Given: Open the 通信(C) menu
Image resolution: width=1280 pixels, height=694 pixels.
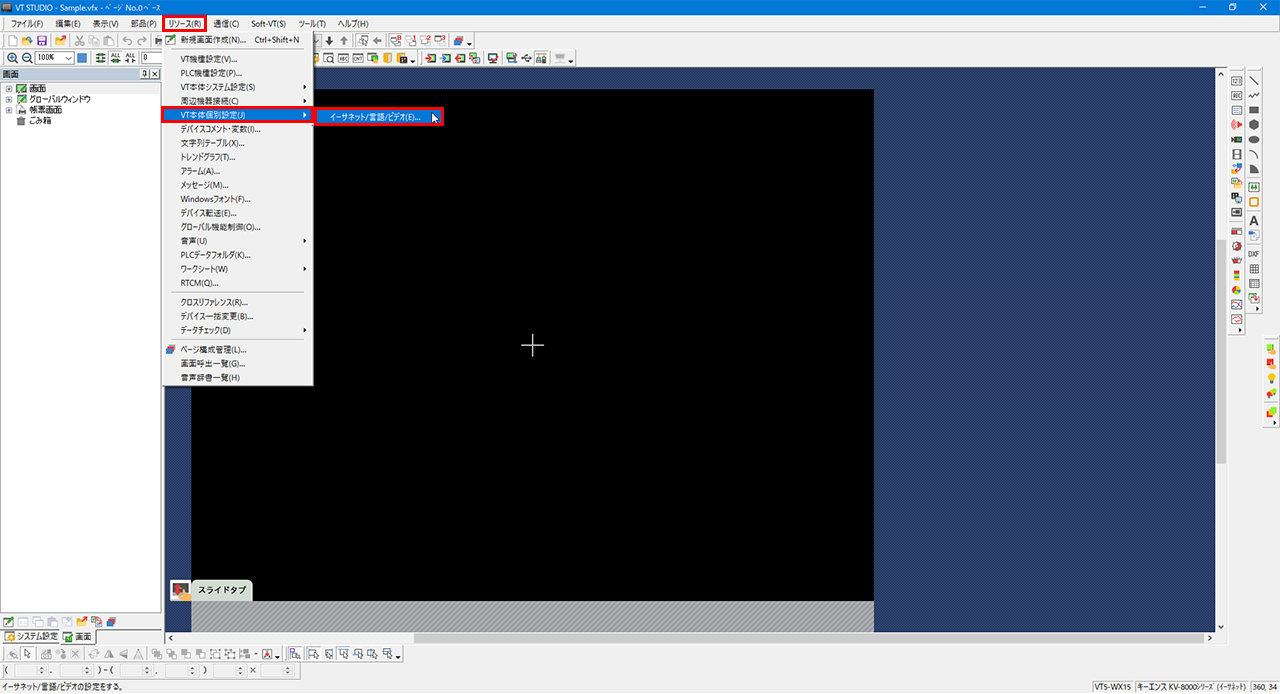Looking at the screenshot, I should pyautogui.click(x=226, y=23).
